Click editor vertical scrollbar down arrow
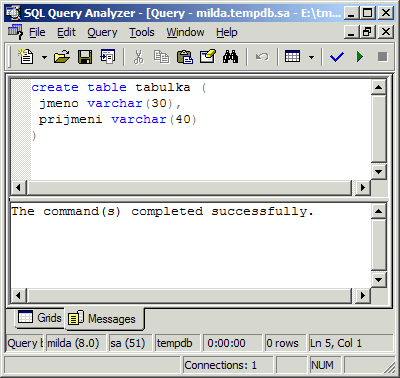This screenshot has height=378, width=400. [x=378, y=172]
